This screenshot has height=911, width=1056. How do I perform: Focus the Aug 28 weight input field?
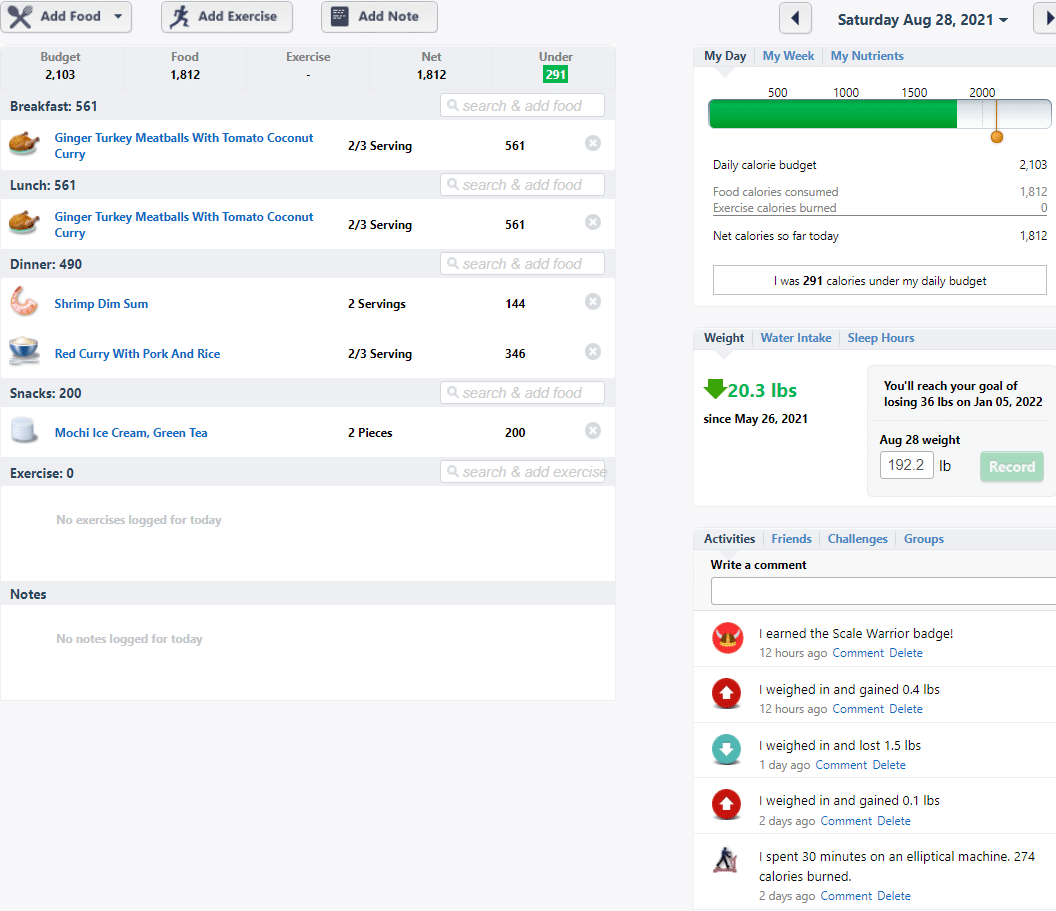point(906,465)
